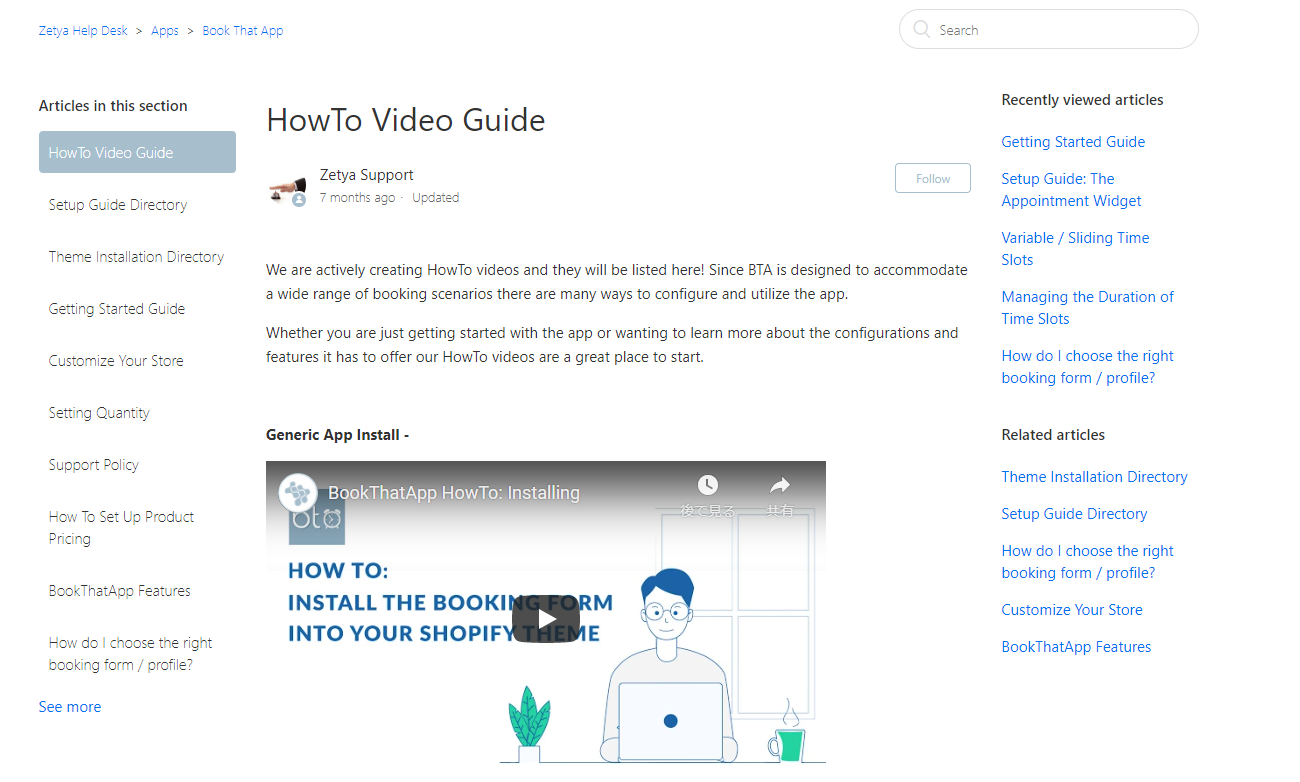Click the search magnifier icon

coord(921,30)
